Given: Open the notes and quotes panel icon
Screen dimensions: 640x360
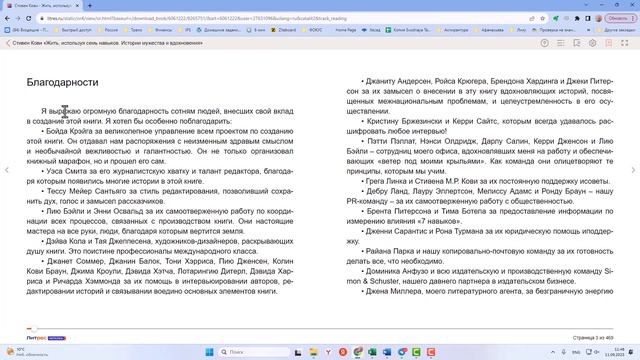Looking at the screenshot, I should pyautogui.click(x=577, y=43).
